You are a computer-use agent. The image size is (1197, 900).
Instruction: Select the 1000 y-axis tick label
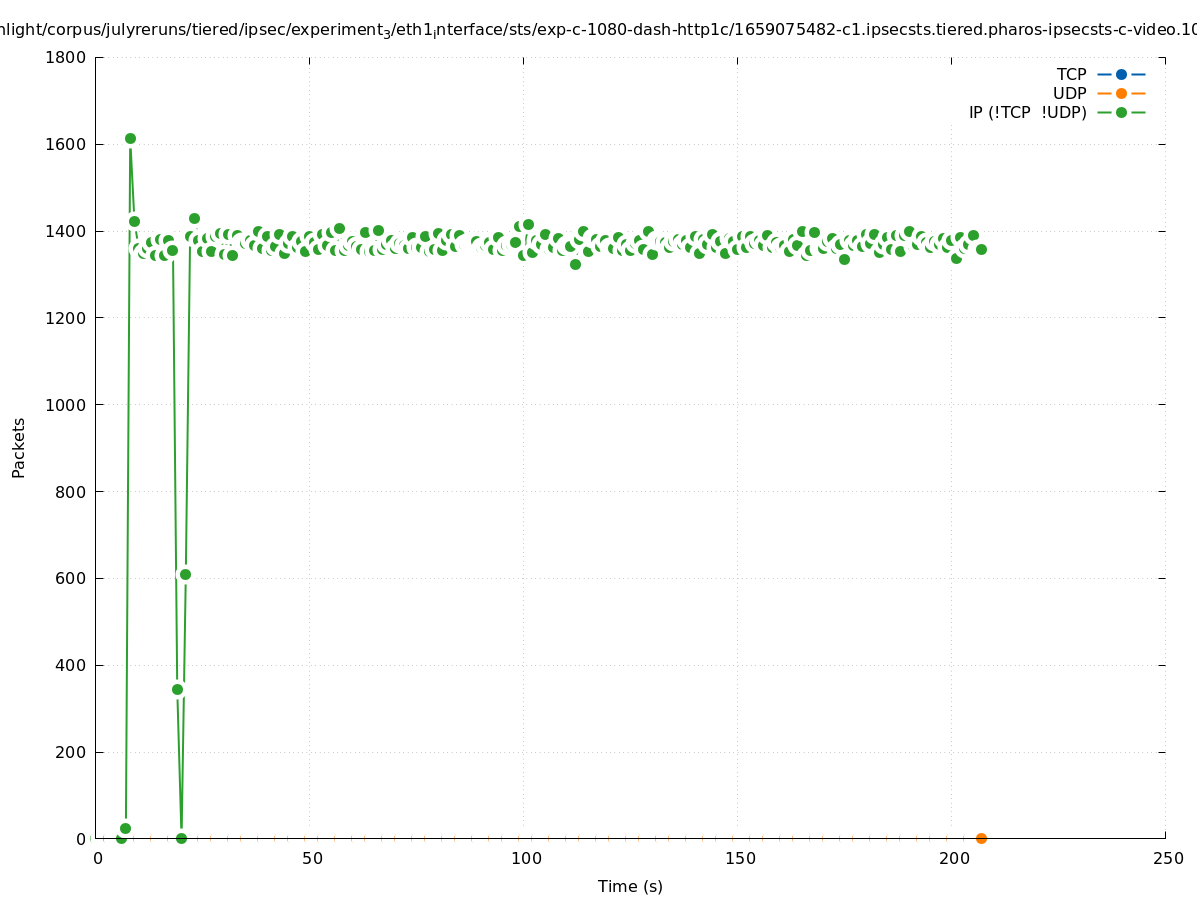(x=66, y=405)
